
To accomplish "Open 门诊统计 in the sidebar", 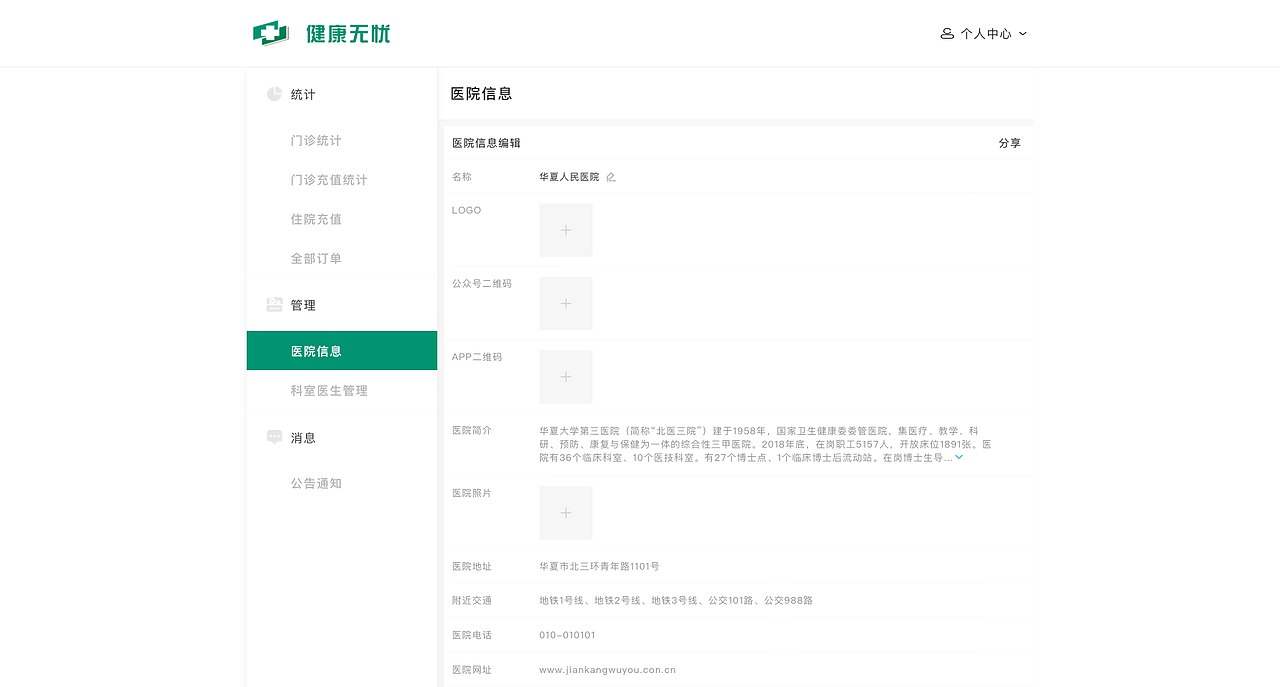I will click(315, 140).
